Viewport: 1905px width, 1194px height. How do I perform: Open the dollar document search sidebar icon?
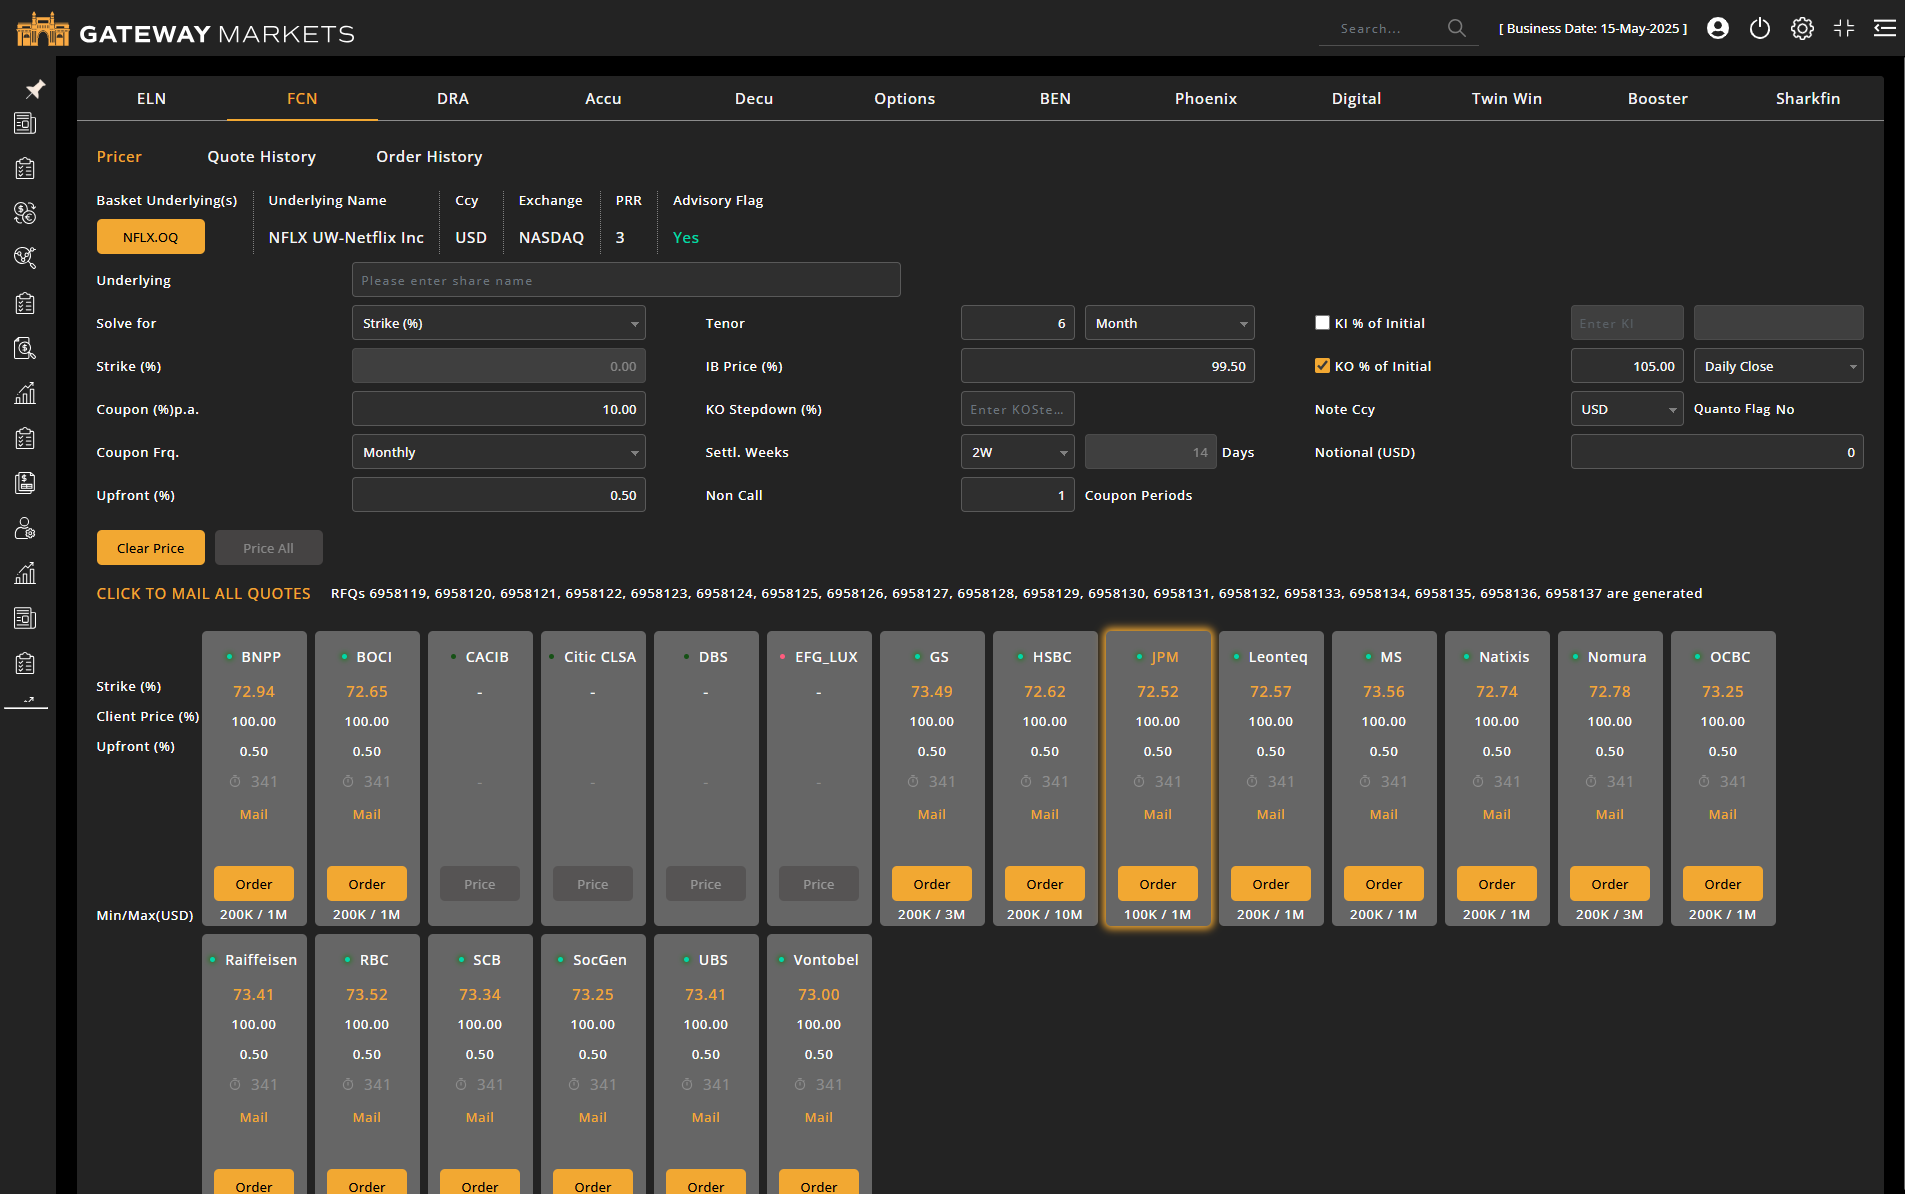coord(25,348)
